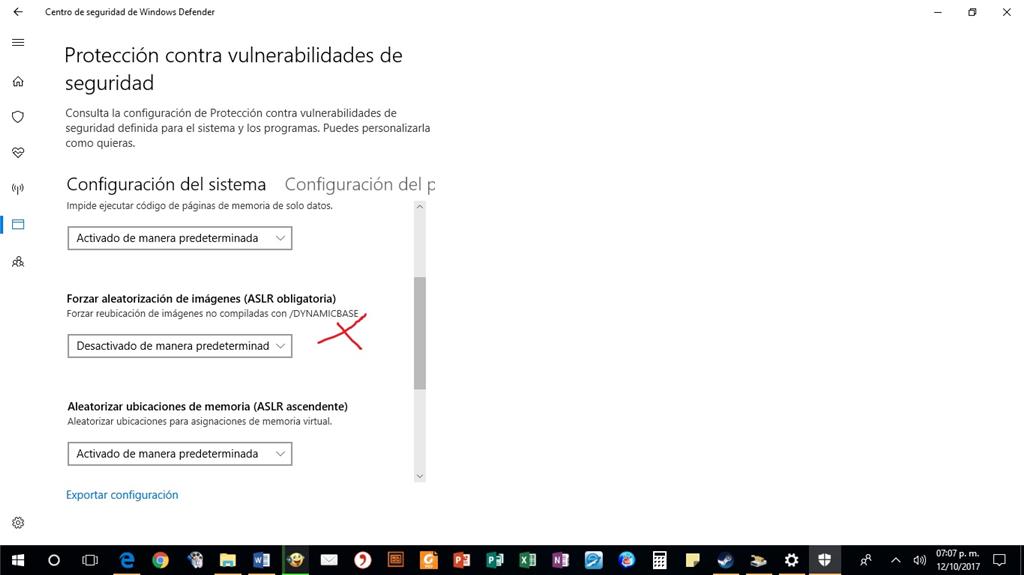Open Microsoft Publisher from the taskbar

(x=495, y=560)
